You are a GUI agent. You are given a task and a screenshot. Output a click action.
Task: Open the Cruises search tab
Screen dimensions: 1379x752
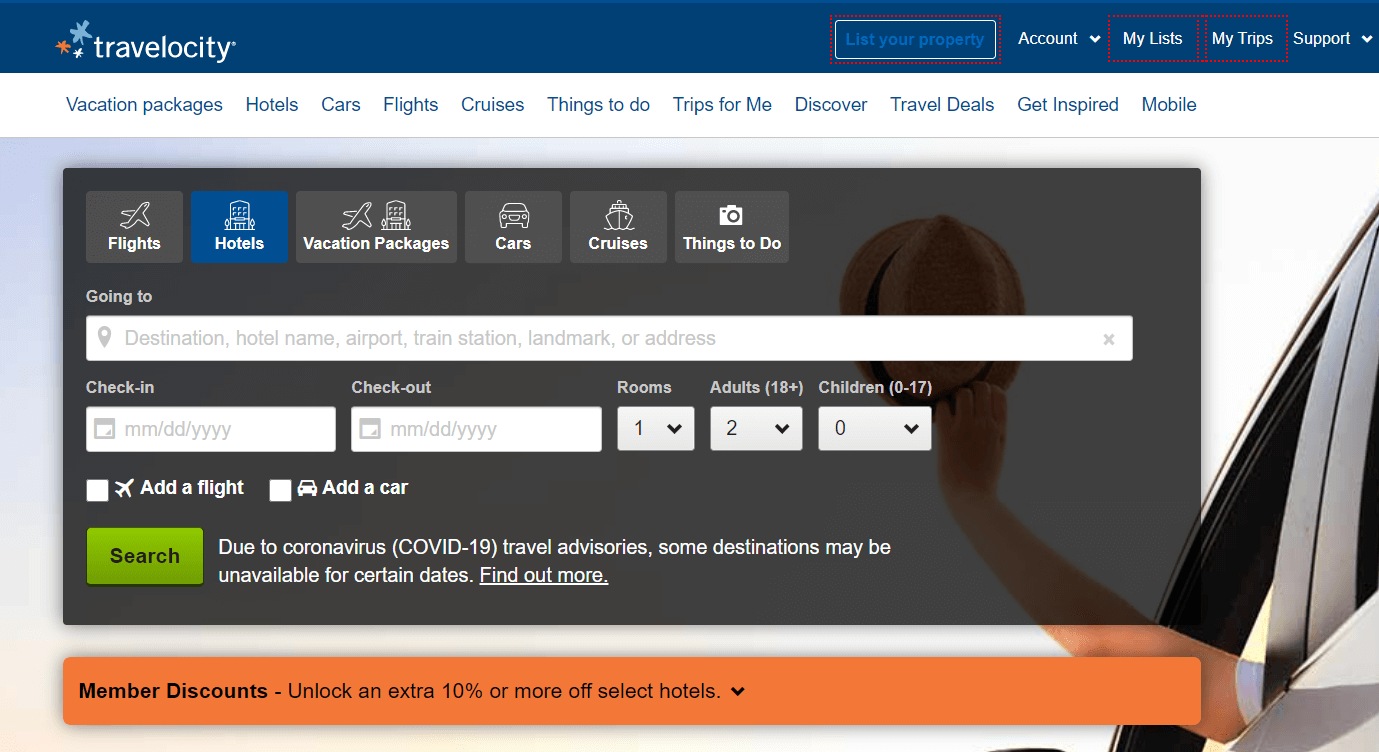(618, 227)
